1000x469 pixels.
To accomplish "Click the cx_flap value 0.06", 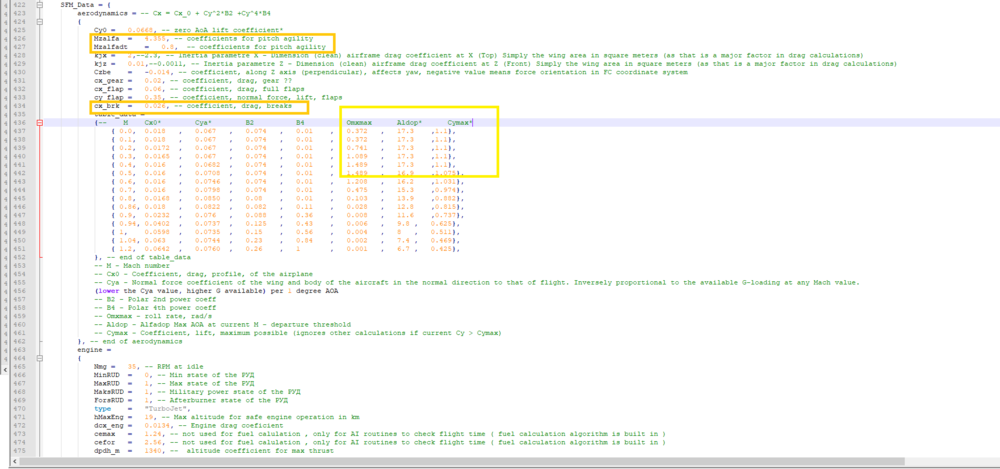I will (x=152, y=89).
